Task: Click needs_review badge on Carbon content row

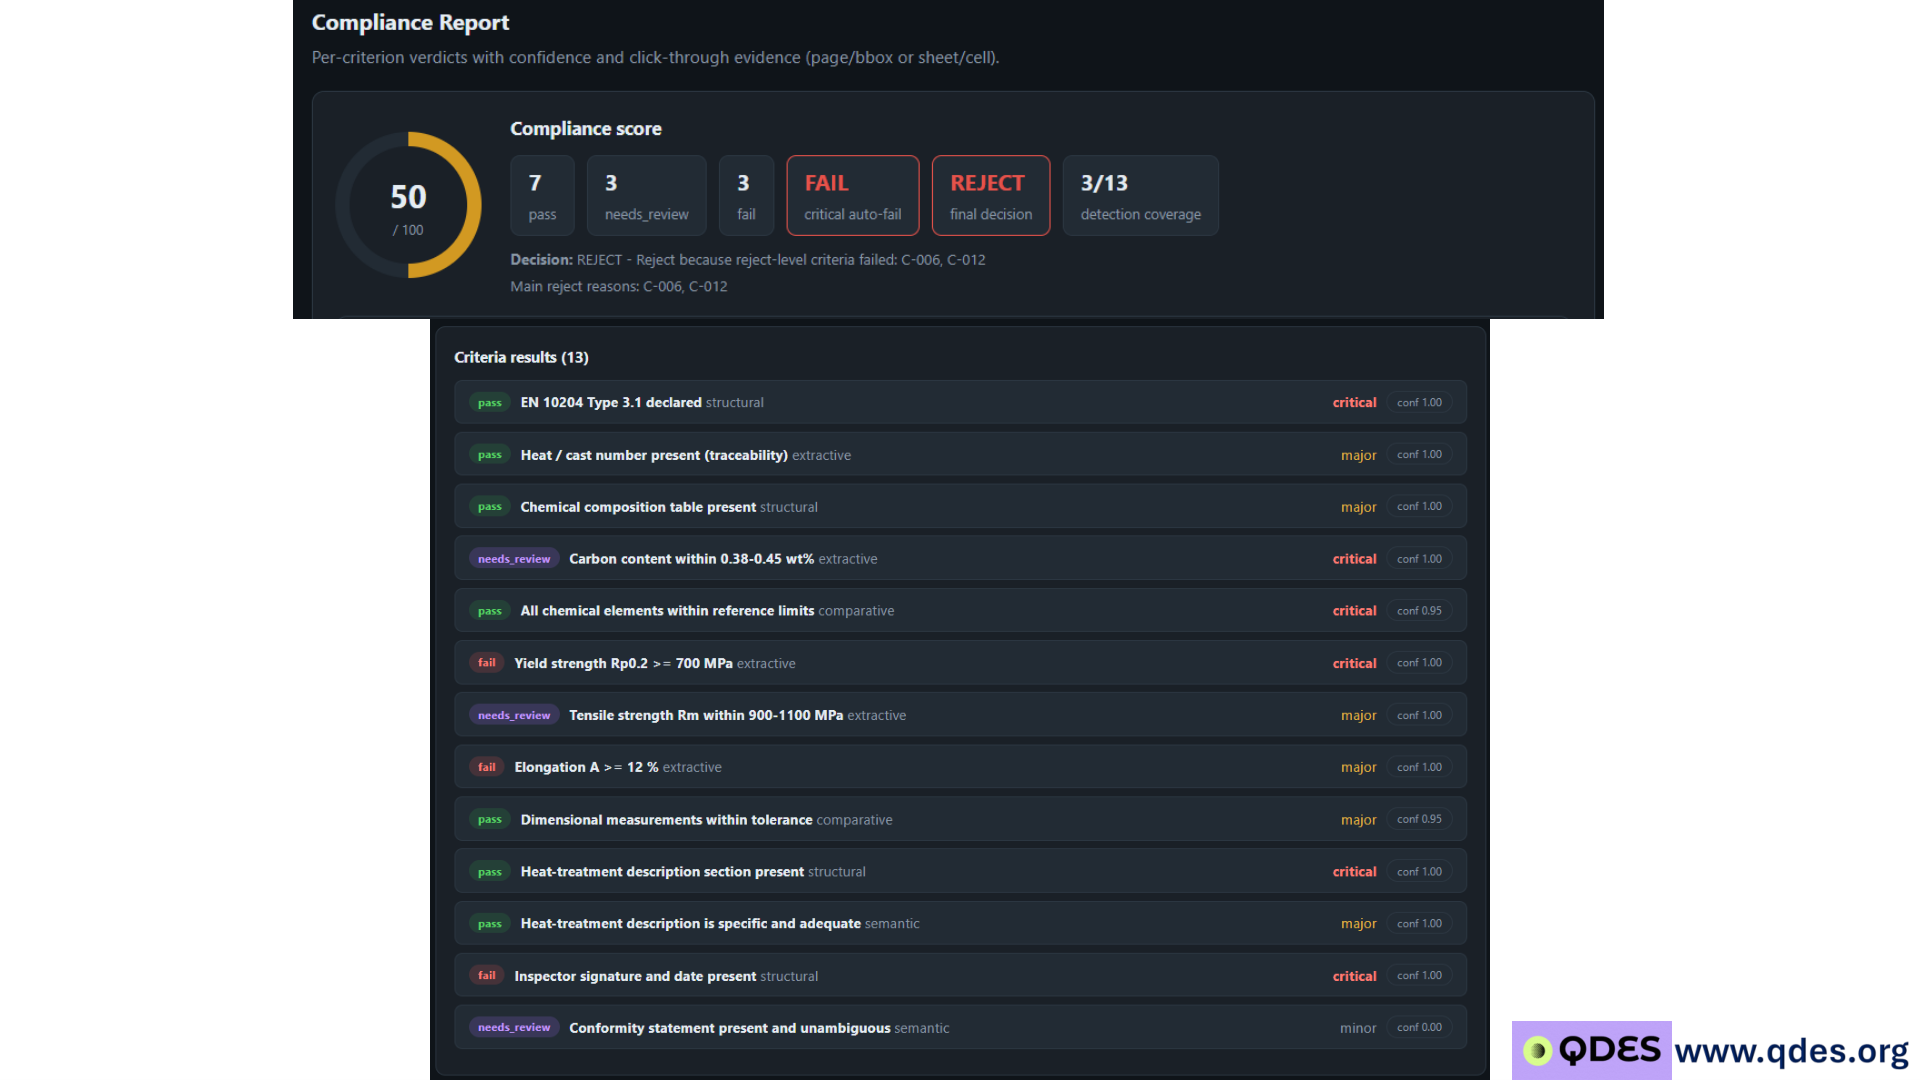Action: [514, 558]
